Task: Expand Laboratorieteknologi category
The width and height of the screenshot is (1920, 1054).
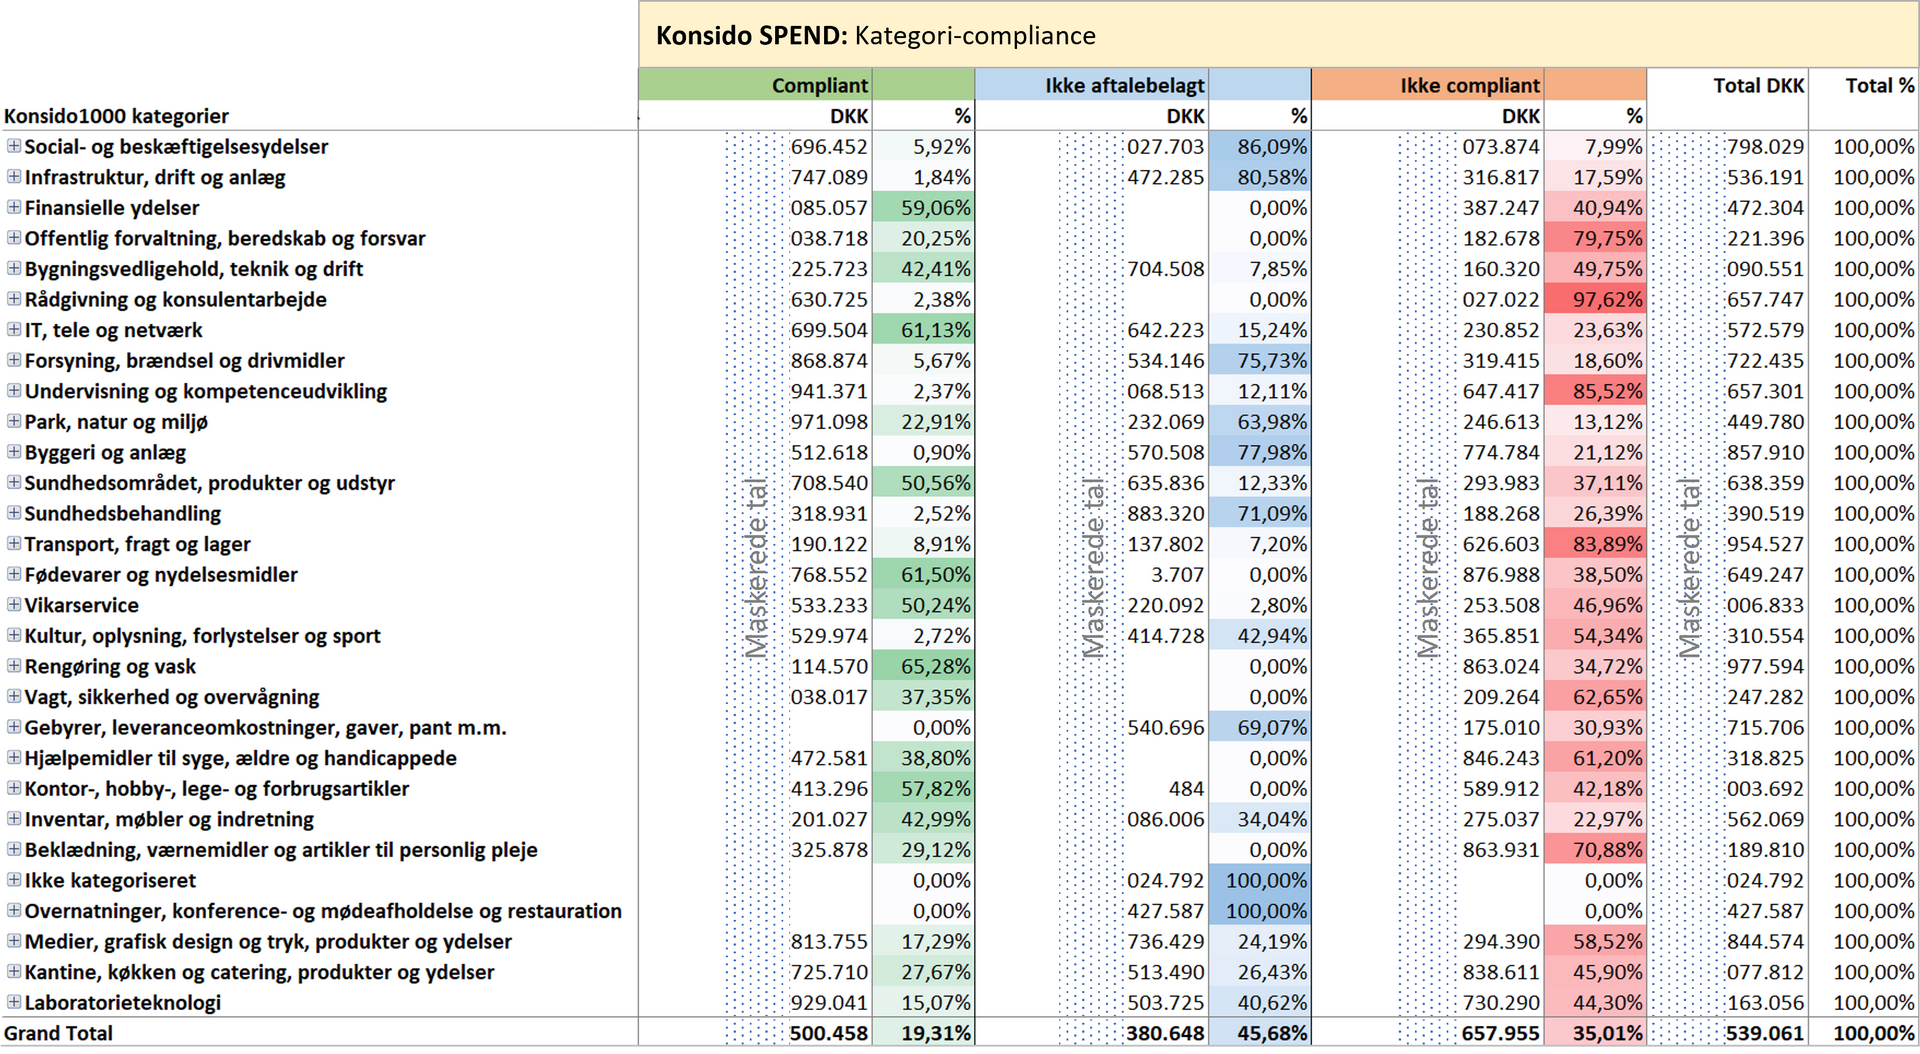Action: click(14, 1002)
